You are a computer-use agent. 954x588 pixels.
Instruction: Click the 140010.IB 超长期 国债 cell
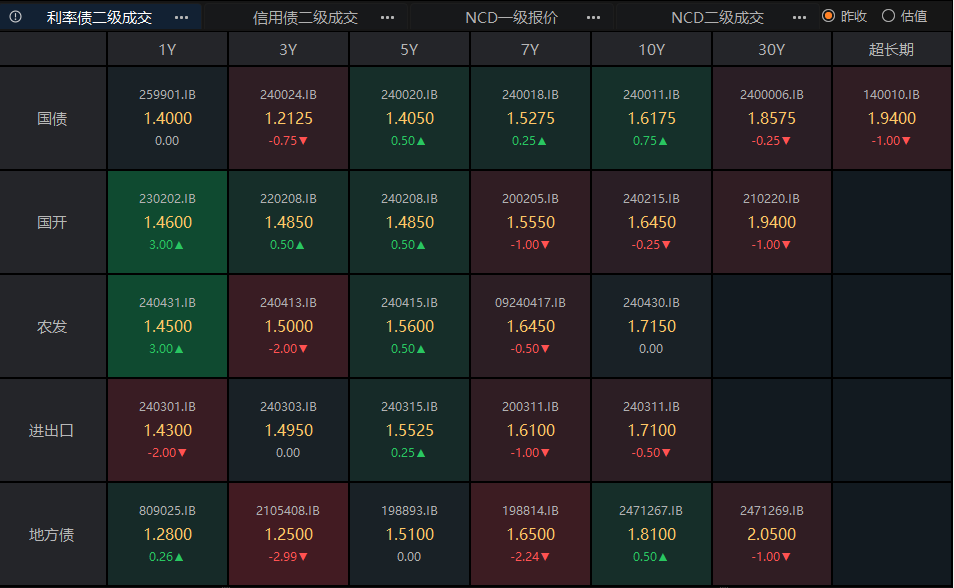pyautogui.click(x=891, y=118)
